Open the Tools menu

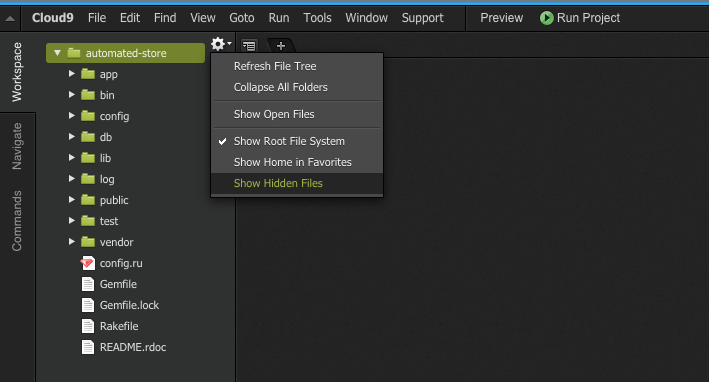click(x=317, y=18)
